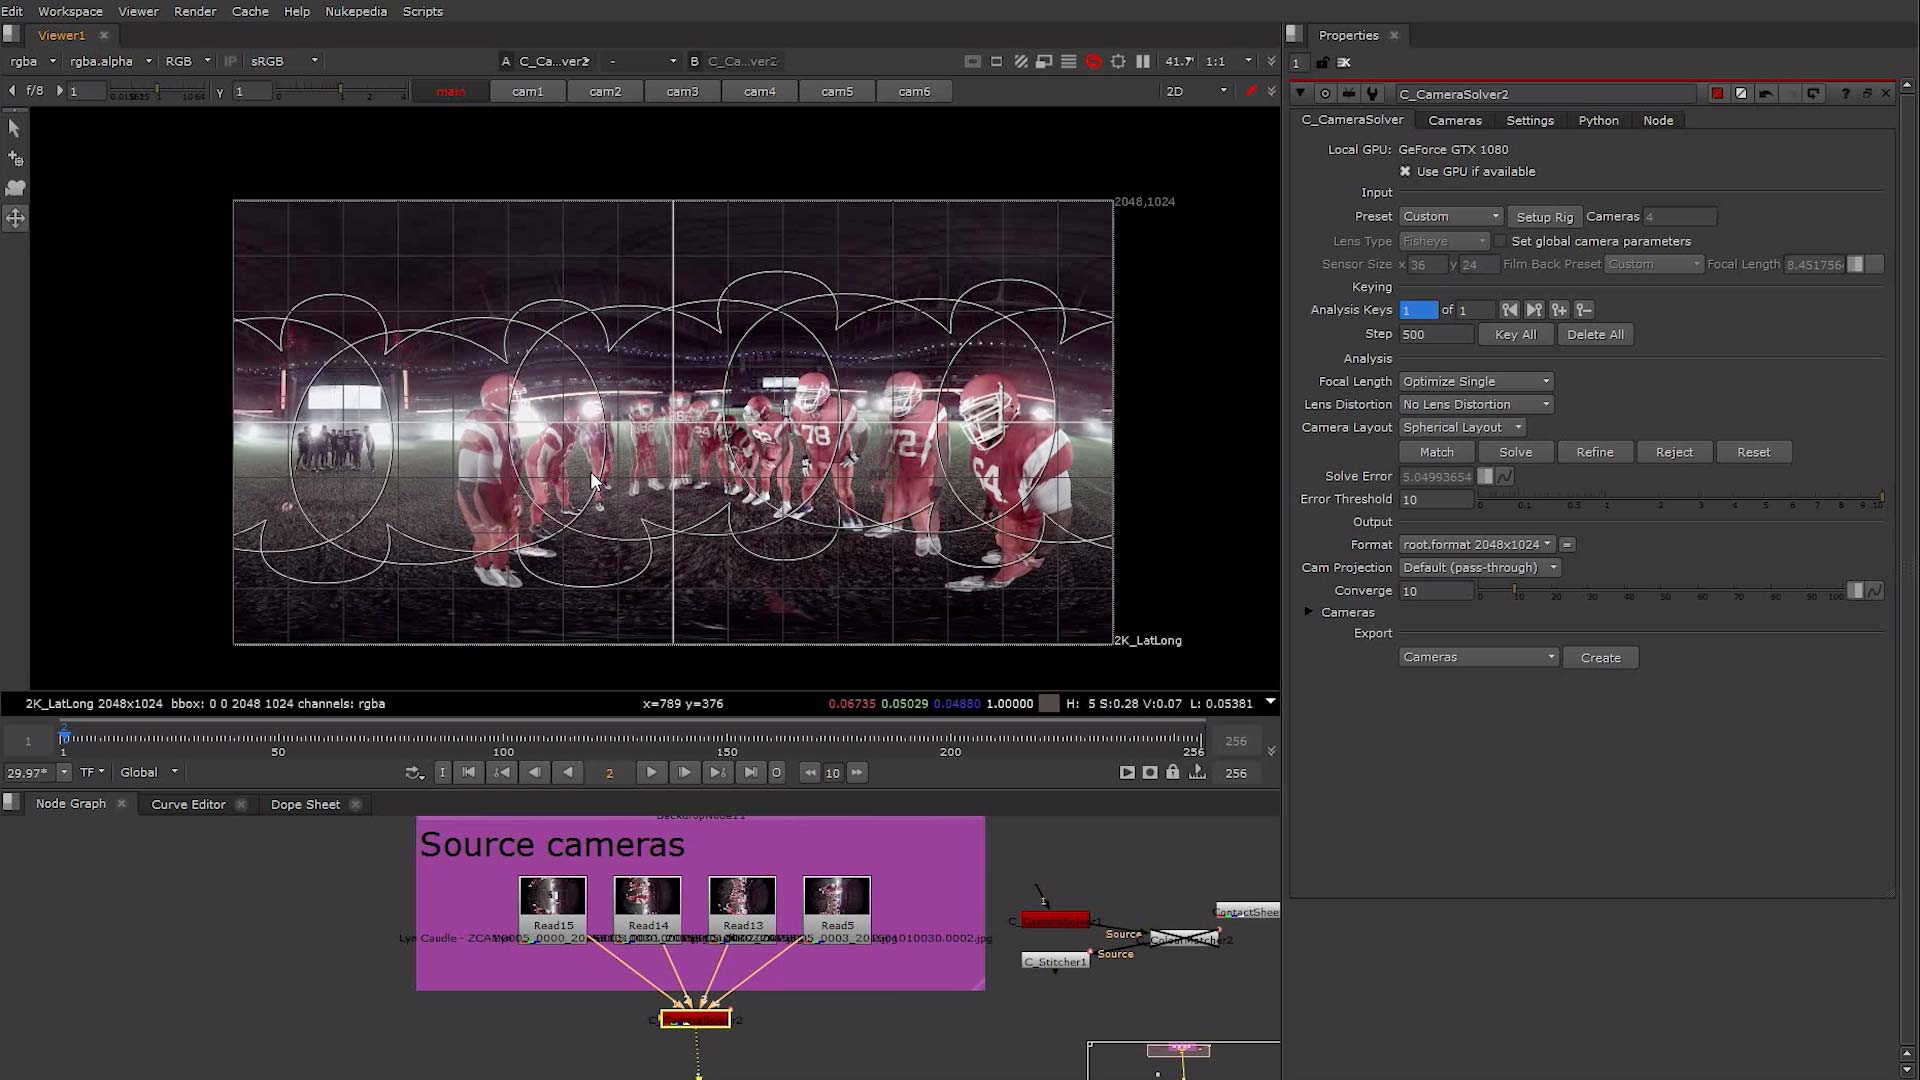Jump to next keyframe in playback controls

point(718,773)
